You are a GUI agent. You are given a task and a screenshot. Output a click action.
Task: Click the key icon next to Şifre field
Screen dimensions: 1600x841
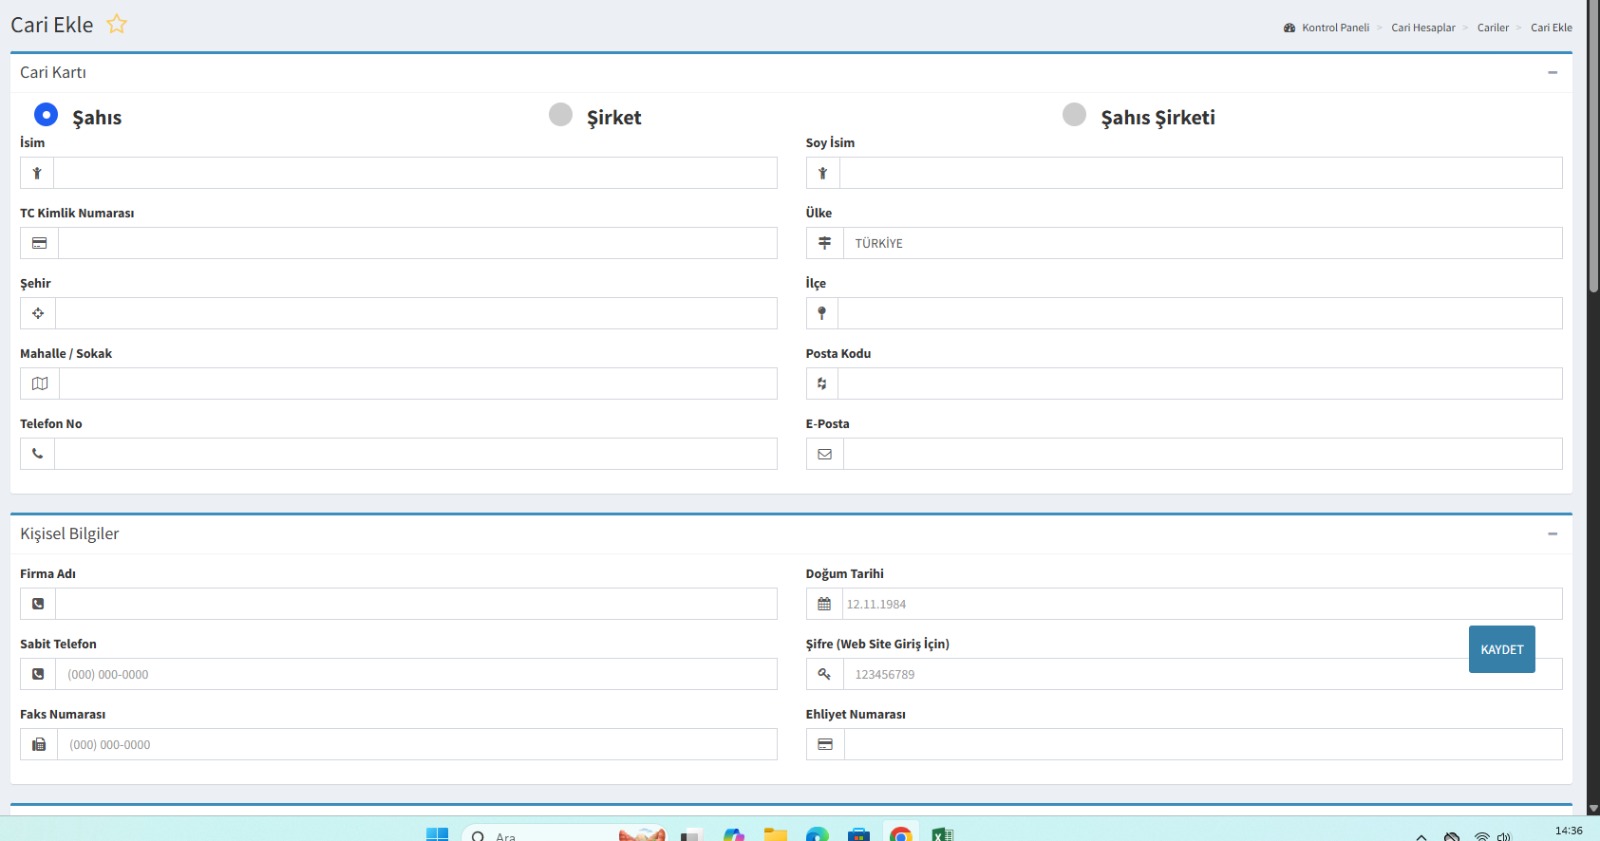tap(824, 674)
